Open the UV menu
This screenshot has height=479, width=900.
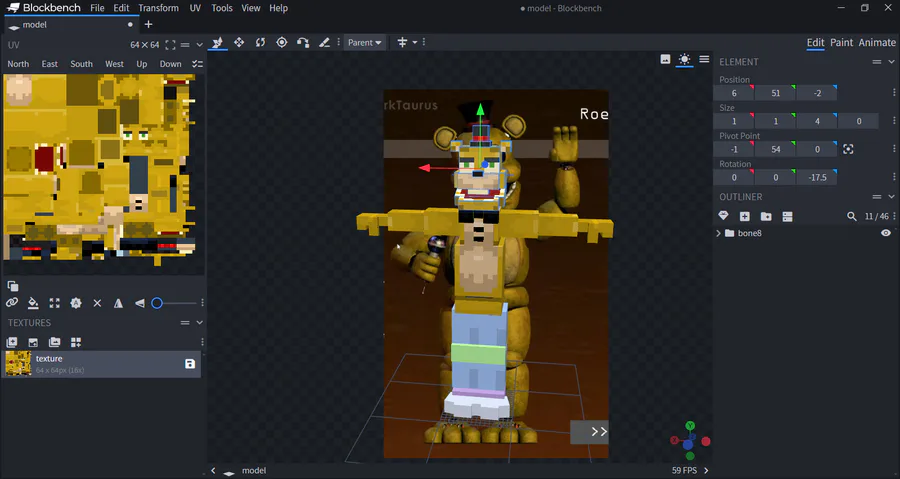(195, 8)
